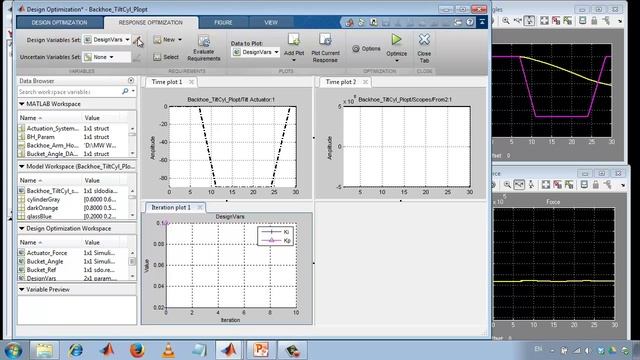Open help from the question mark icon
The width and height of the screenshot is (640, 360).
(x=470, y=22)
